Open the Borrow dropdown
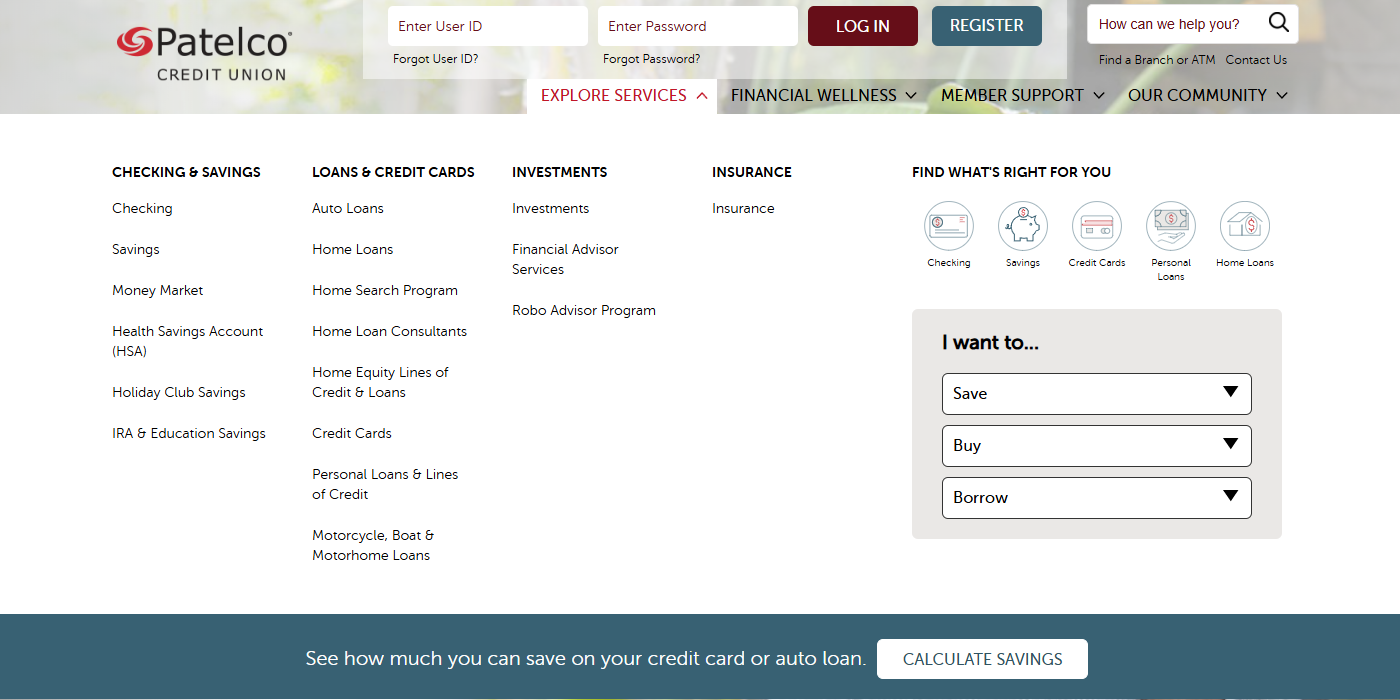The width and height of the screenshot is (1400, 700). (1096, 498)
